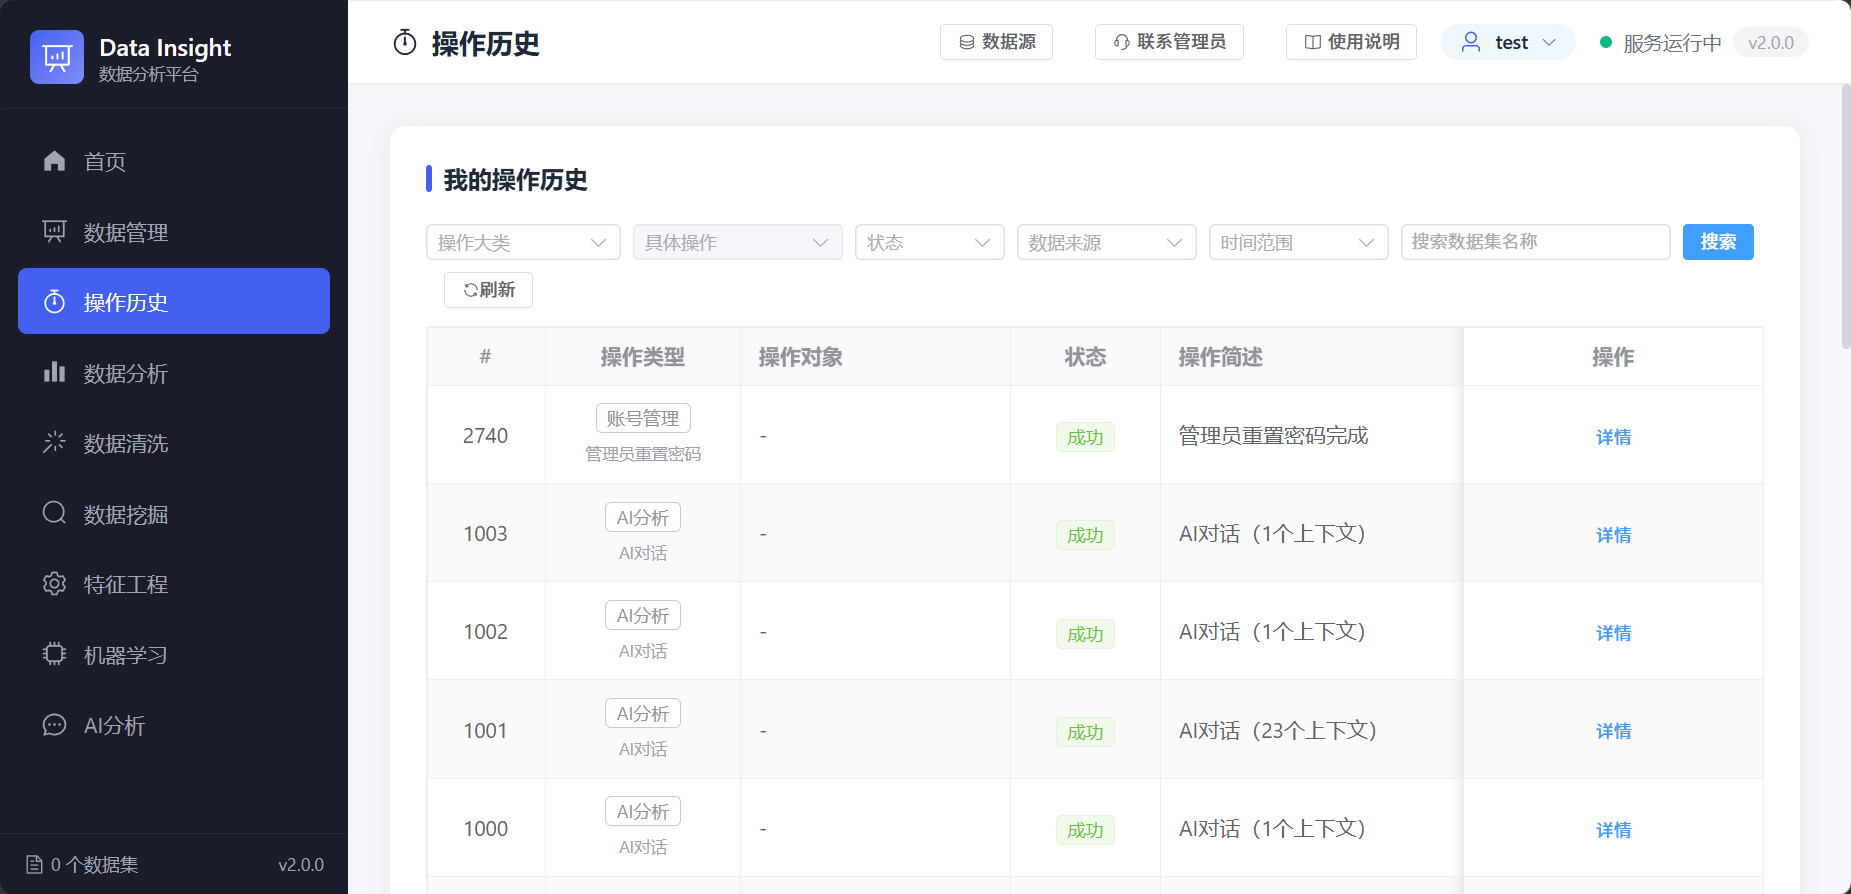
Task: Click the sparkle icon beside 数据清洗
Action: pos(55,442)
